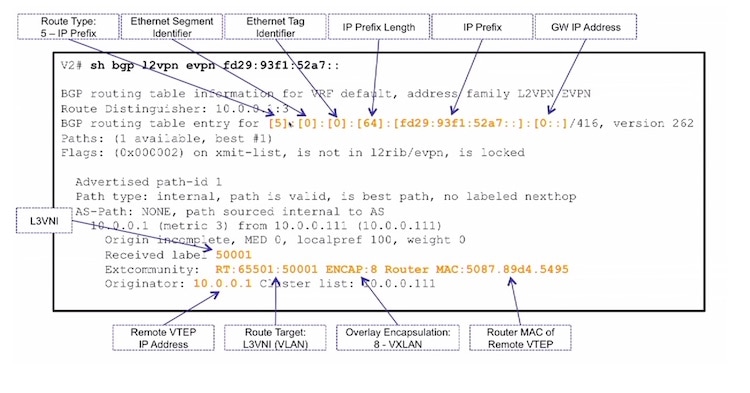750x393 pixels.
Task: Click the orange 'RT:65501:50001' extcommunity value
Action: tap(266, 269)
